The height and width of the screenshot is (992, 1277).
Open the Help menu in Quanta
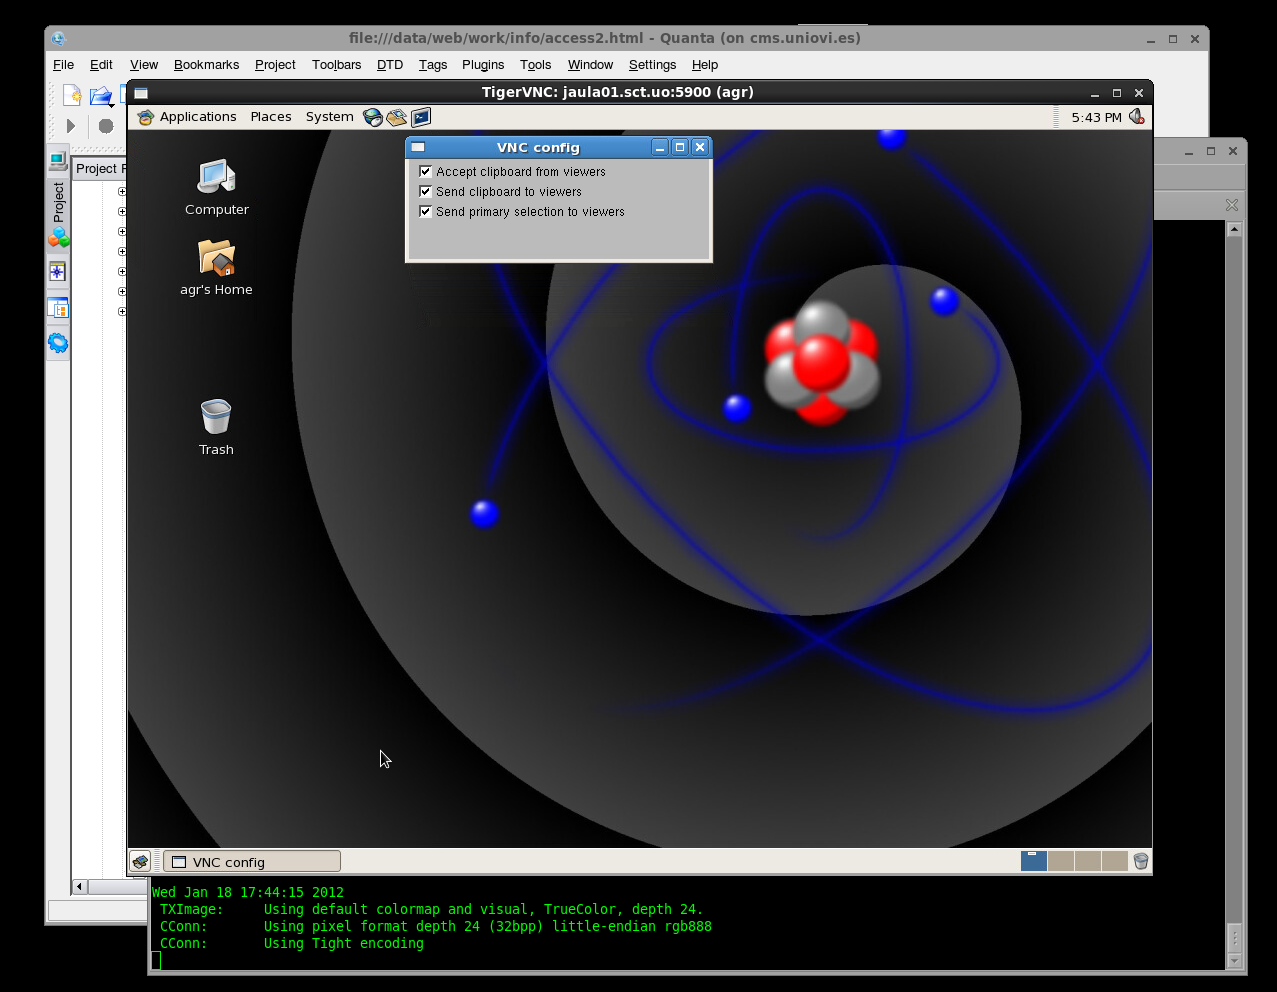pyautogui.click(x=705, y=65)
